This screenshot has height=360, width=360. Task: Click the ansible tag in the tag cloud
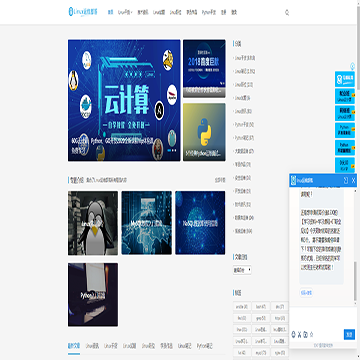point(242,307)
